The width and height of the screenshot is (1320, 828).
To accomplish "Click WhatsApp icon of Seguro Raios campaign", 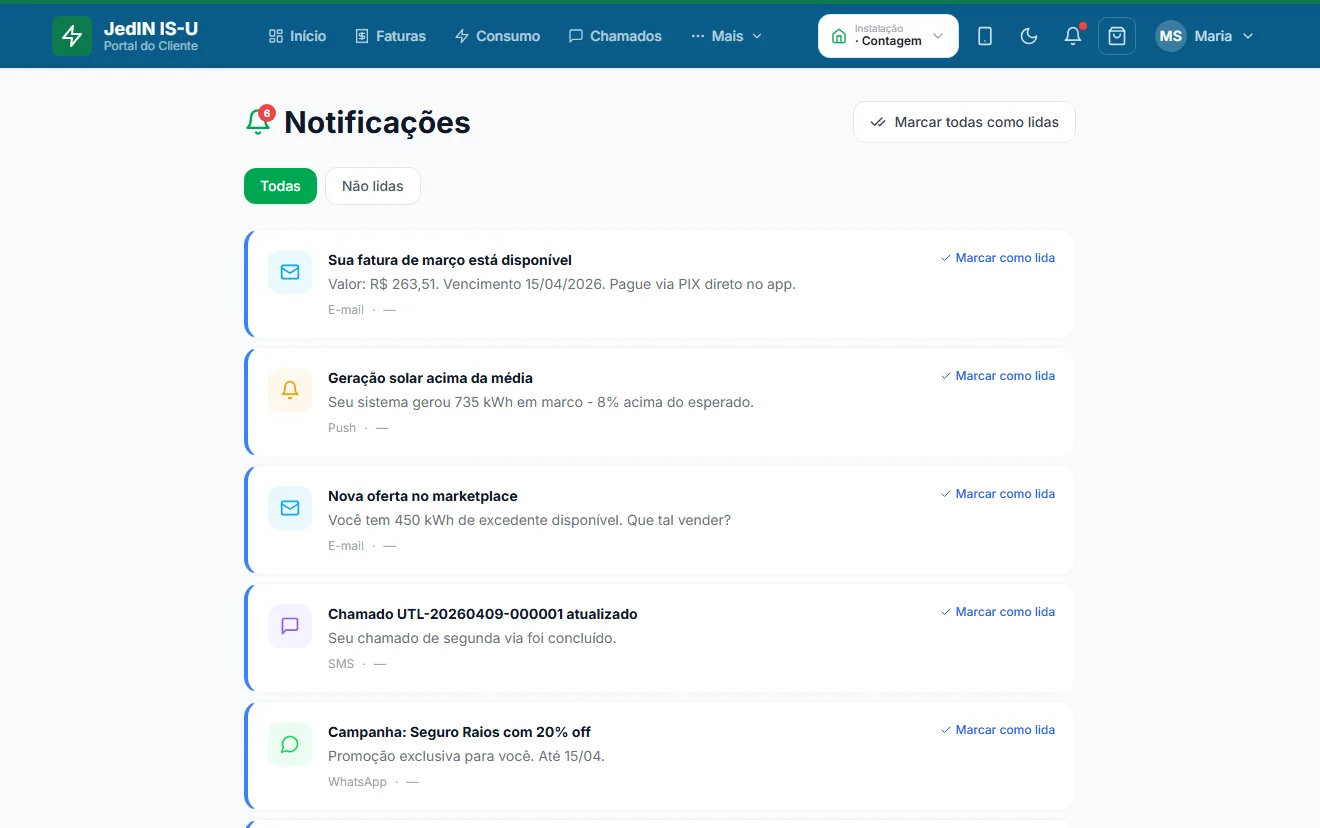I will click(290, 744).
